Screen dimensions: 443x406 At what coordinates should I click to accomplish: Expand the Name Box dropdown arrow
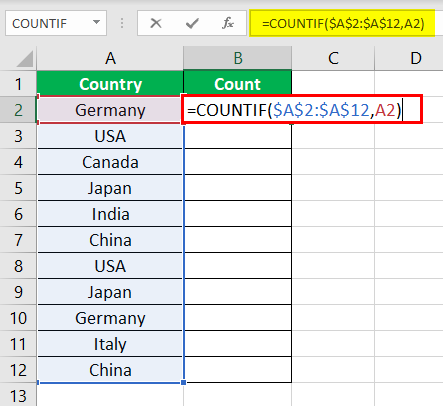96,23
